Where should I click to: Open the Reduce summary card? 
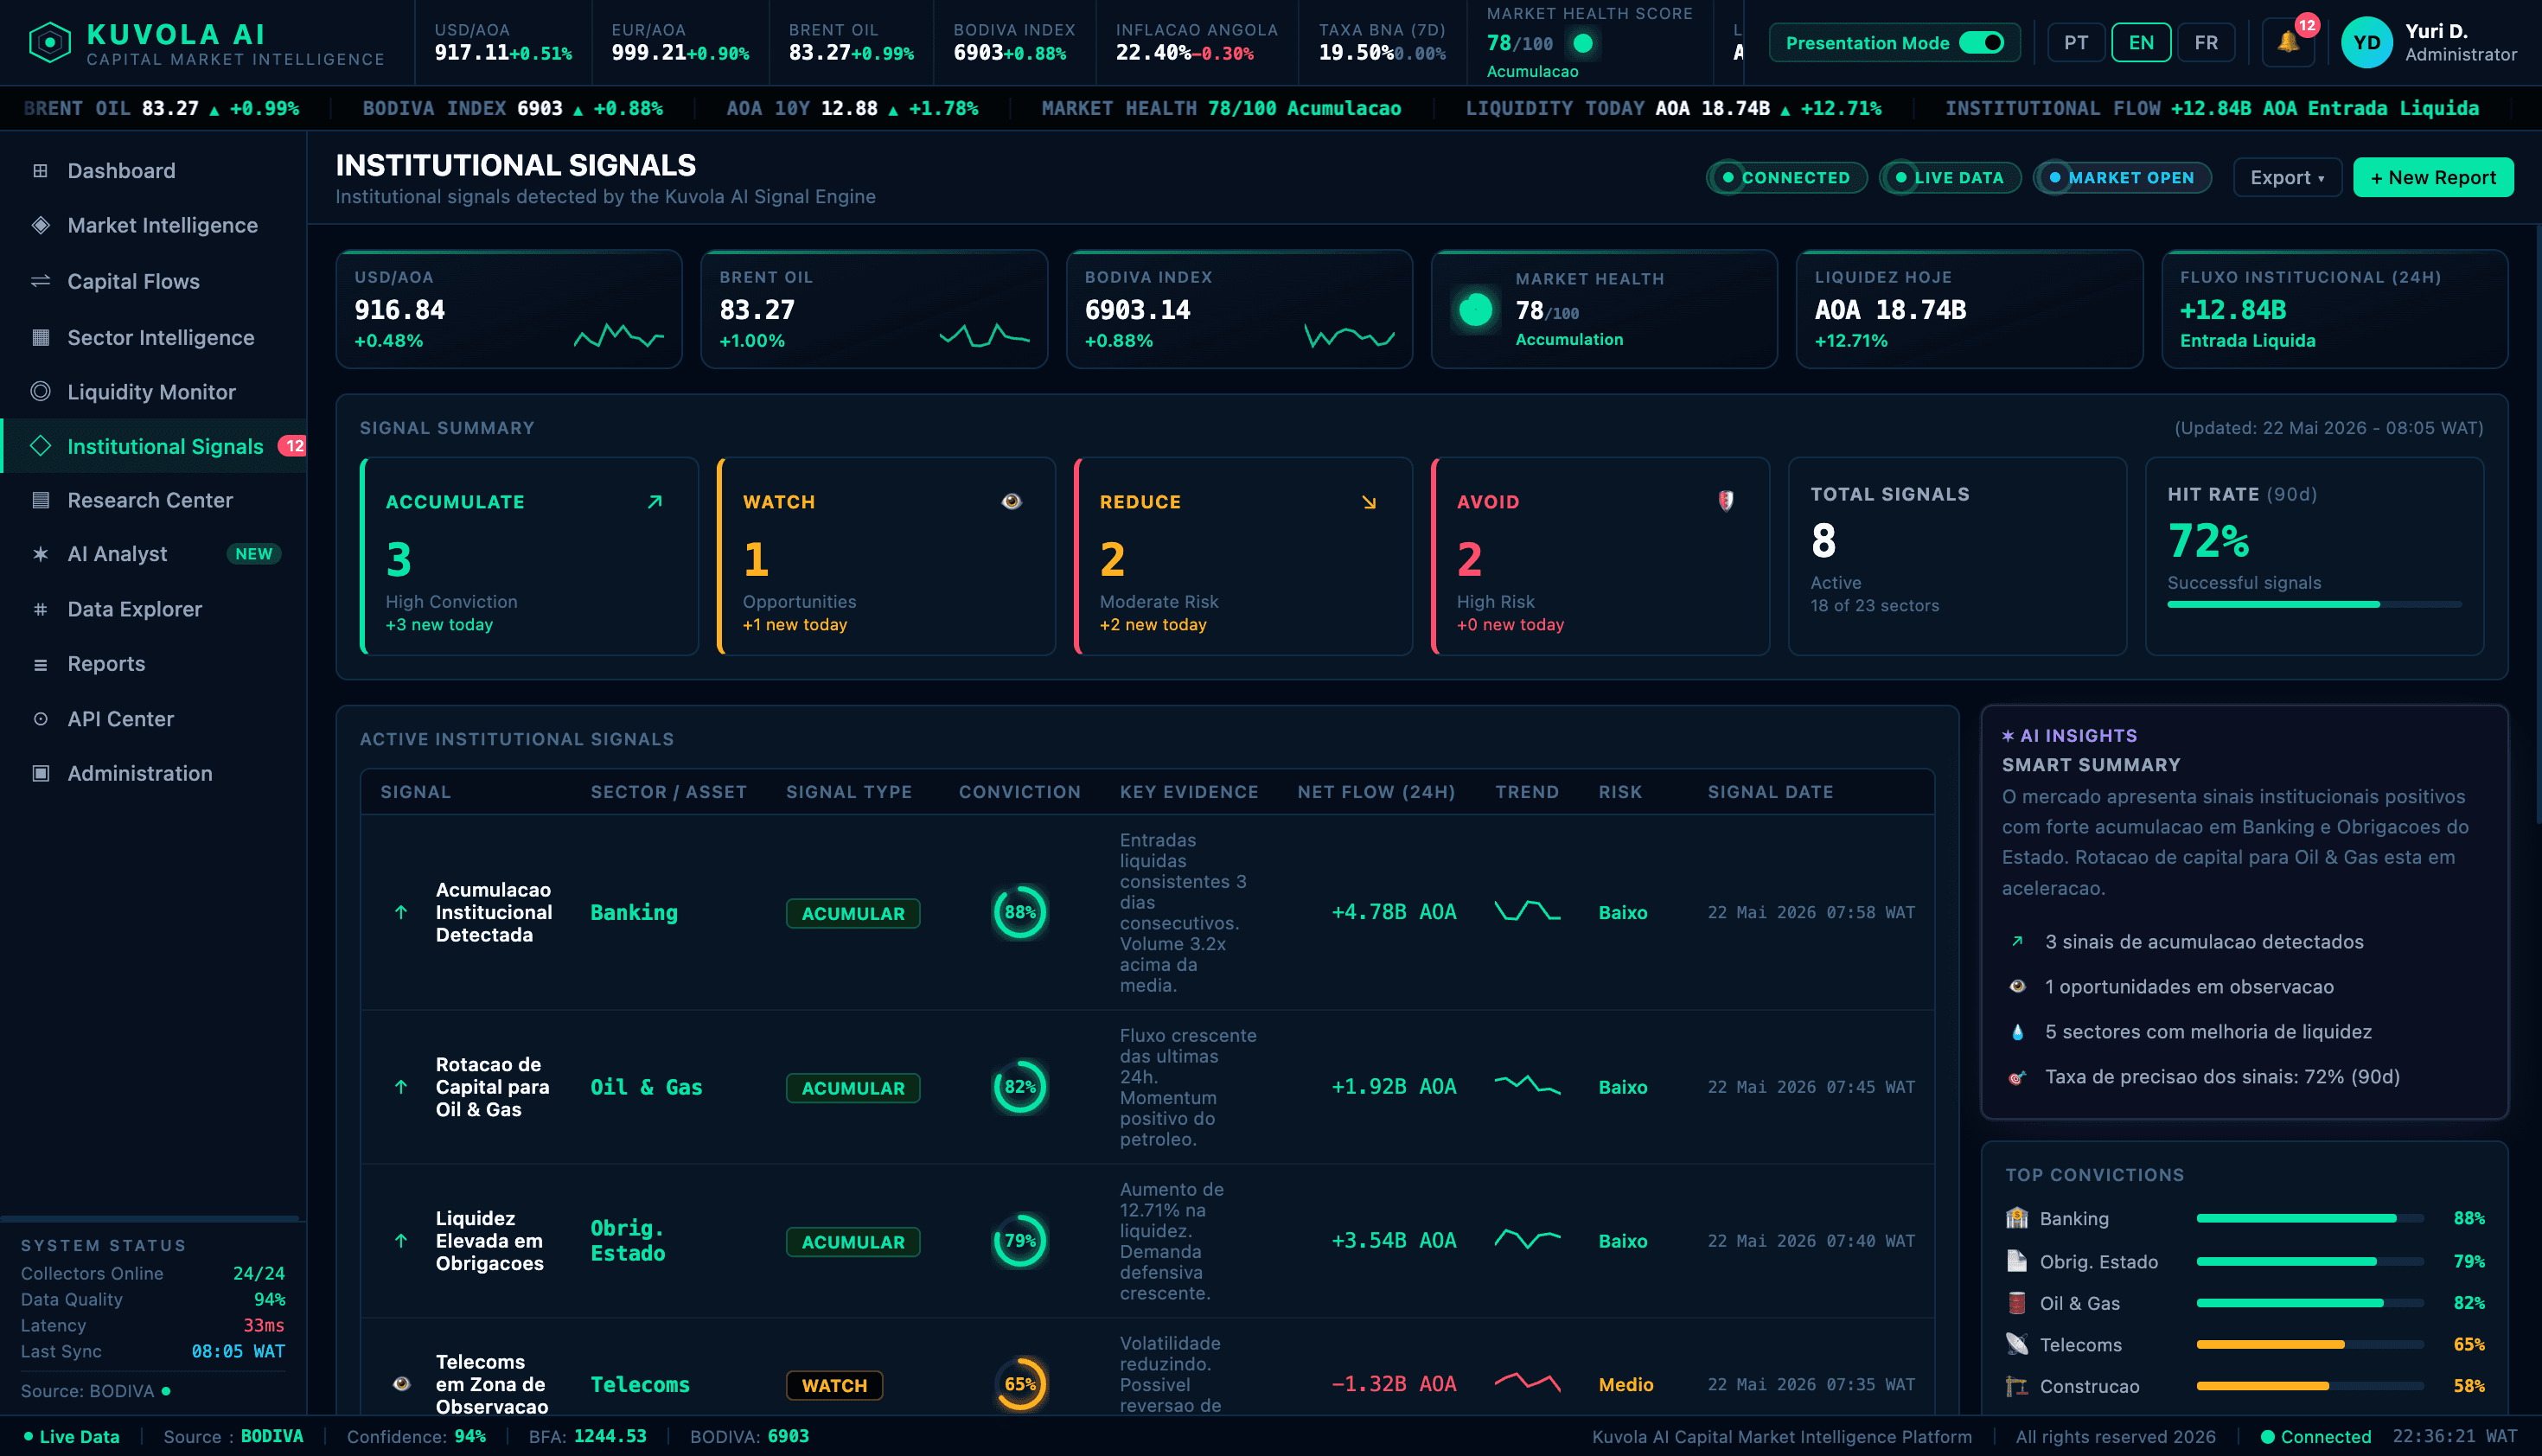pyautogui.click(x=1243, y=557)
